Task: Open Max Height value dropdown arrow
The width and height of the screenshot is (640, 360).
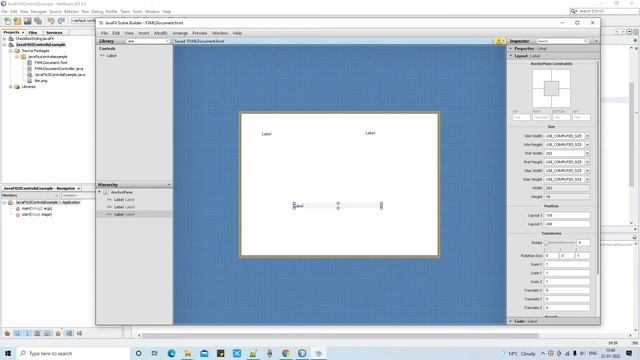Action: point(587,180)
